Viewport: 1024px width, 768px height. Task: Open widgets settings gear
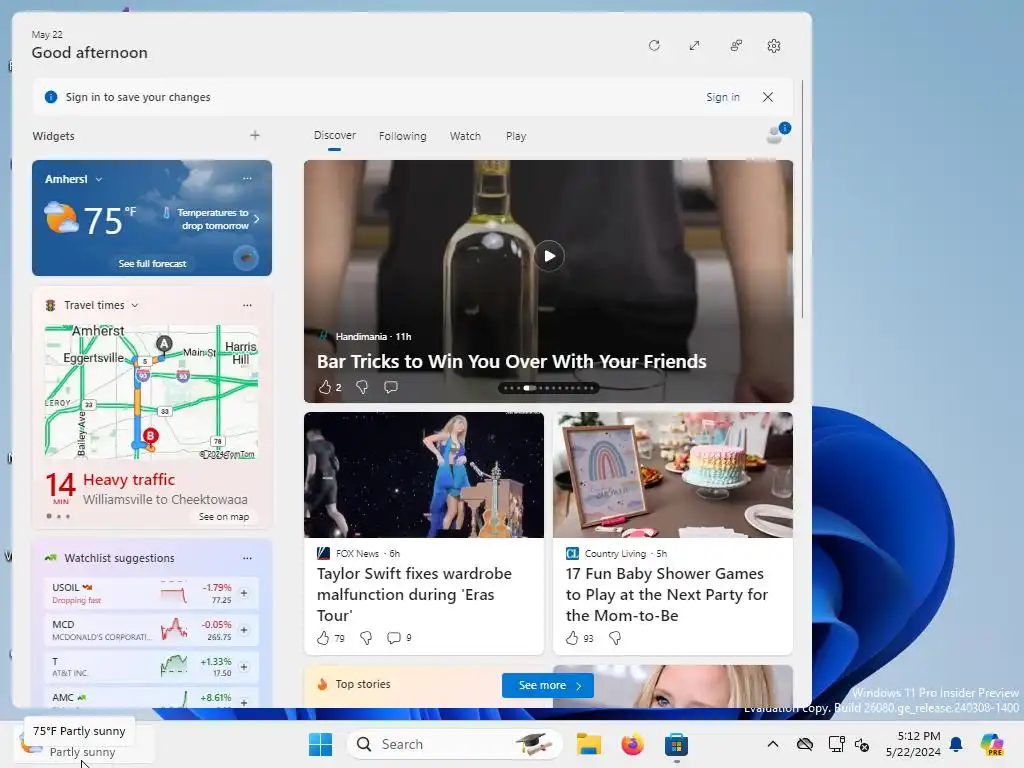[x=774, y=46]
